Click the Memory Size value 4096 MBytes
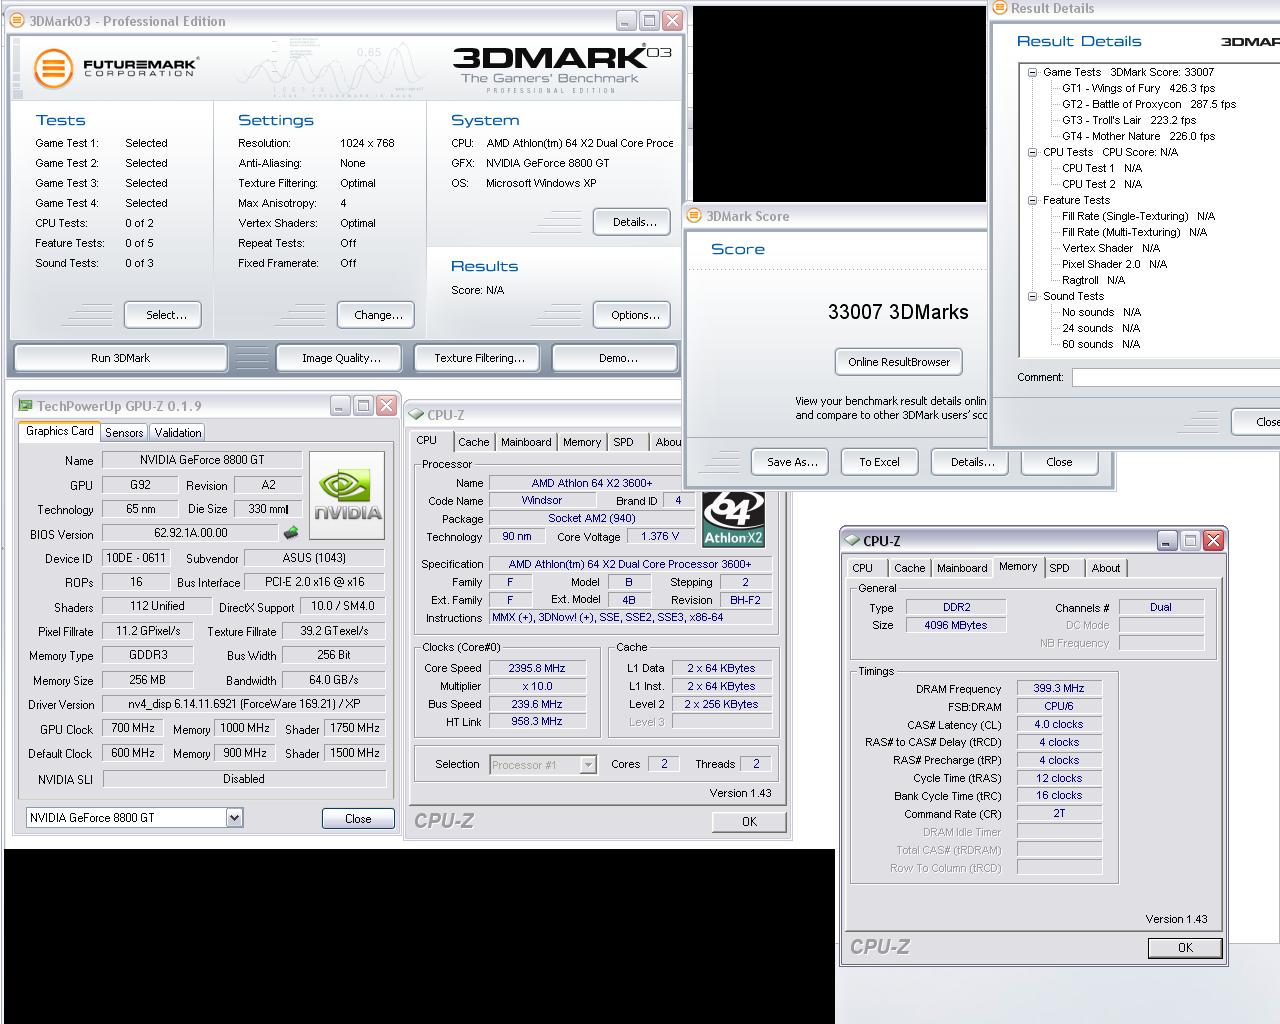 (955, 625)
